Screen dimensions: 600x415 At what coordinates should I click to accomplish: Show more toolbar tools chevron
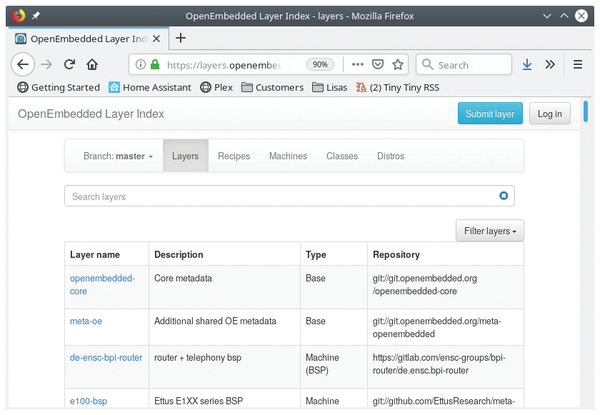coord(550,64)
